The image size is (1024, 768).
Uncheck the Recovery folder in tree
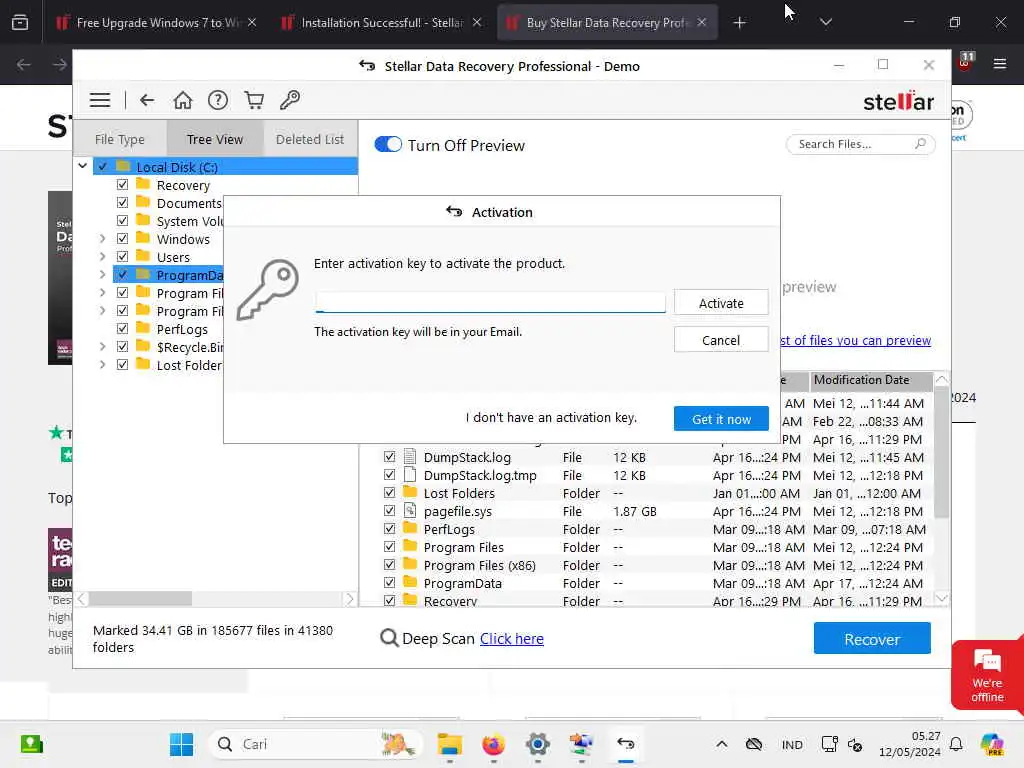122,185
